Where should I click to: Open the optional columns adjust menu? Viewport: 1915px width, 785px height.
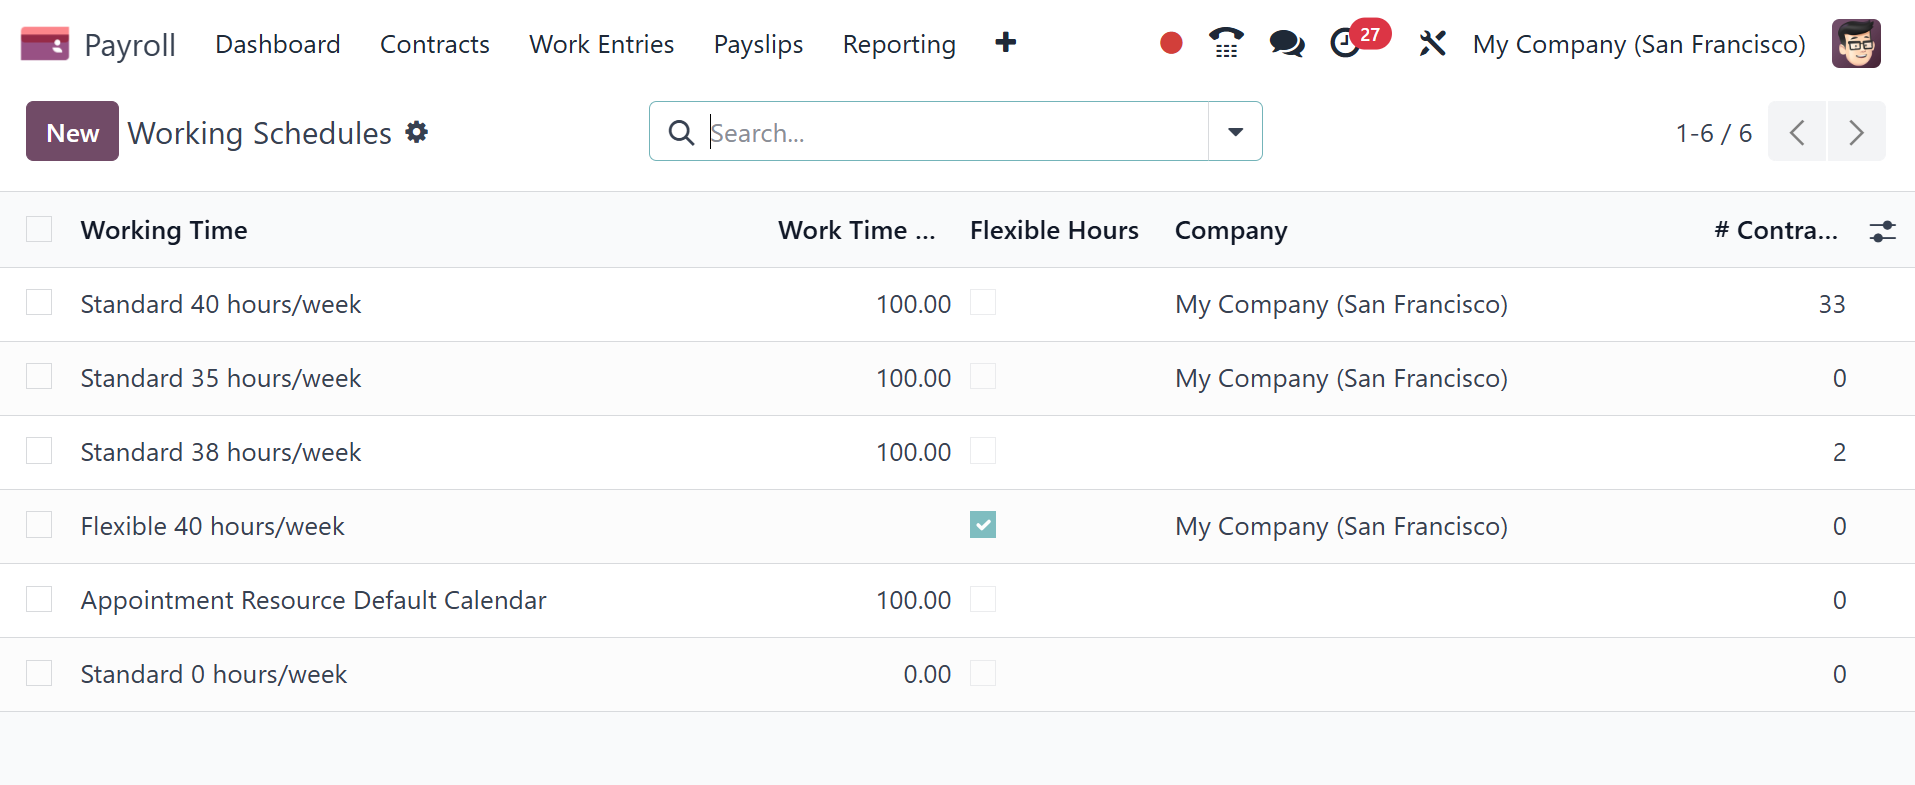(x=1882, y=231)
